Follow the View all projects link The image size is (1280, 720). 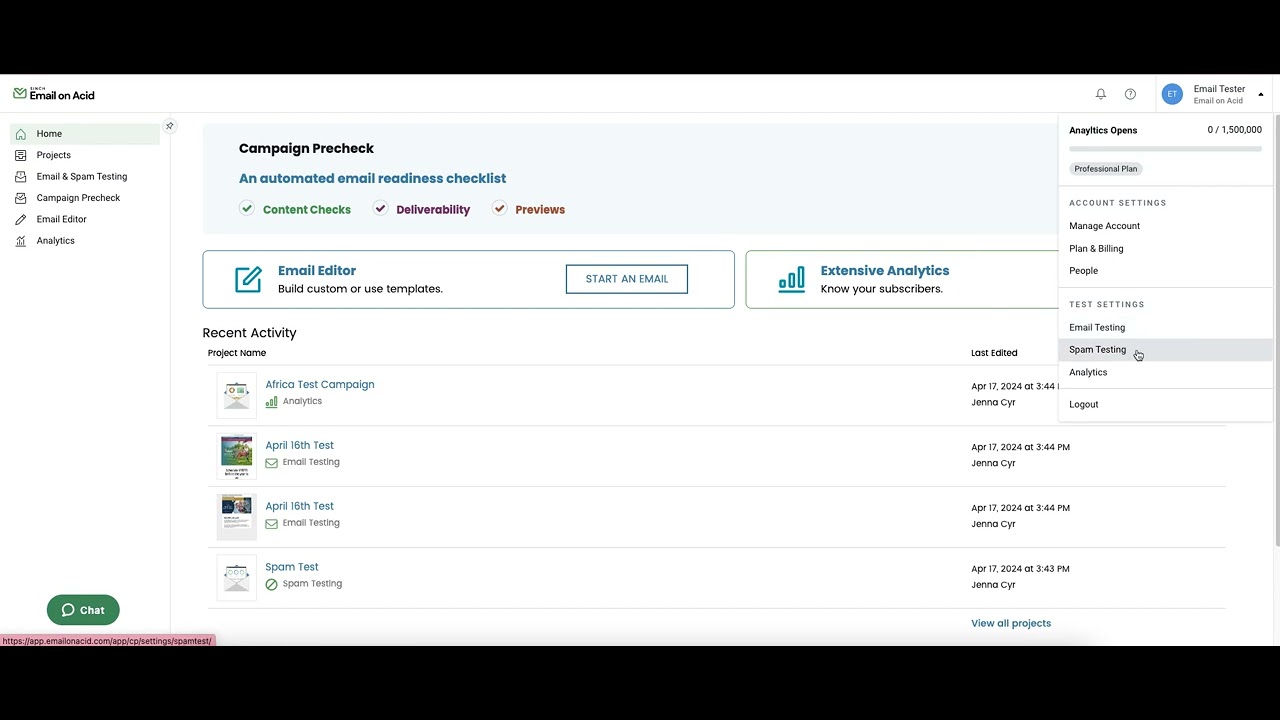point(1010,623)
